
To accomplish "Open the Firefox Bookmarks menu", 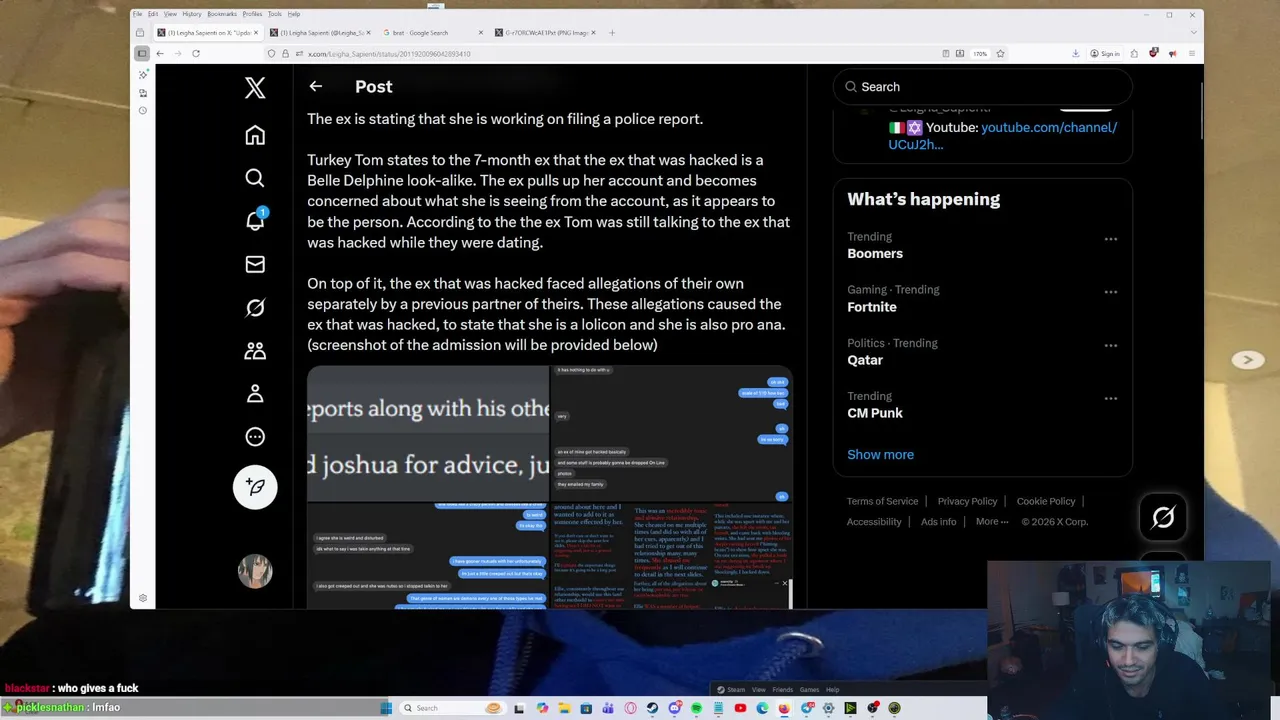I will click(x=222, y=14).
